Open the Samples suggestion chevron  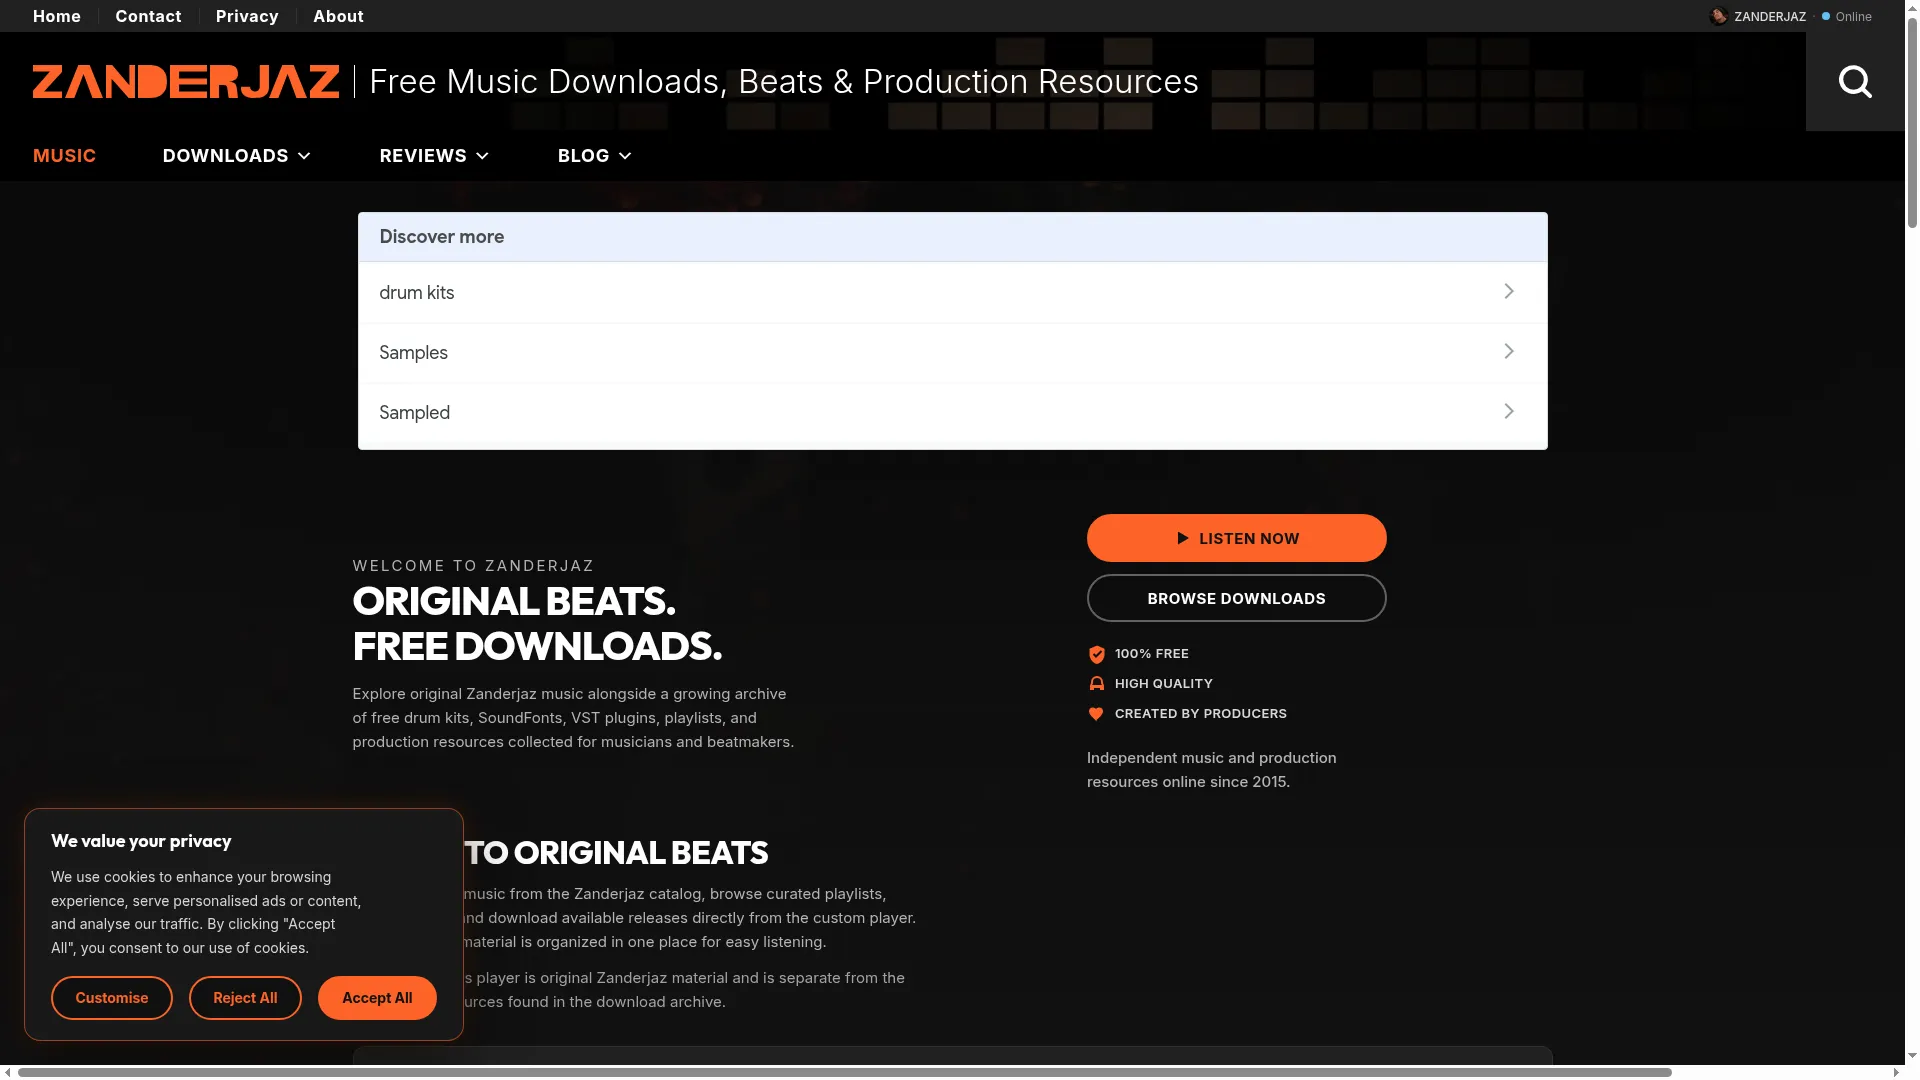click(x=1509, y=351)
